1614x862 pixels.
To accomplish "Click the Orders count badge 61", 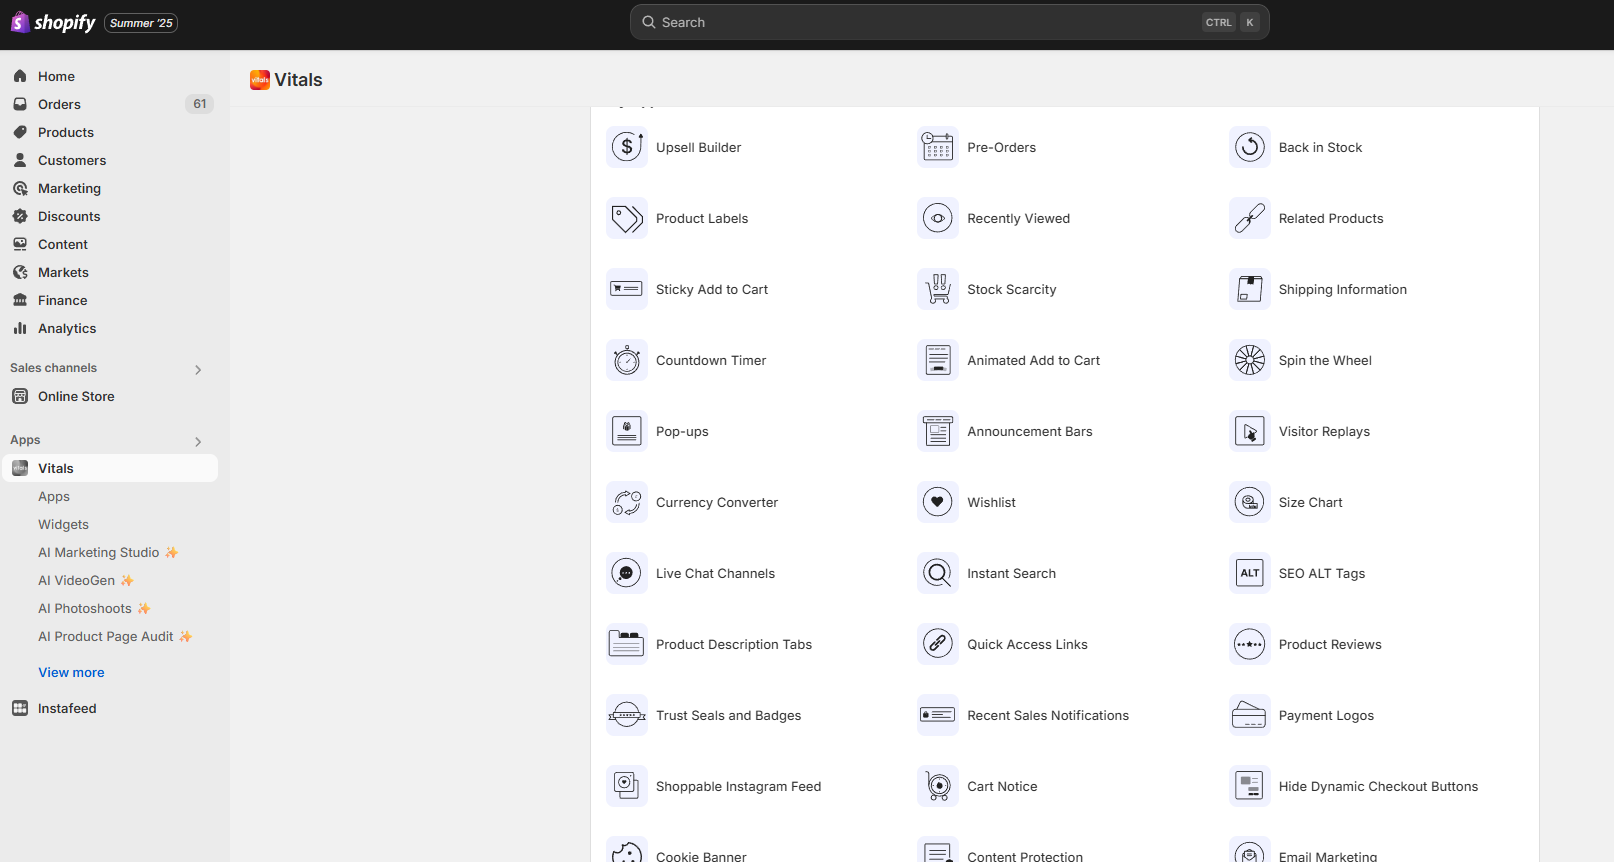I will 200,104.
